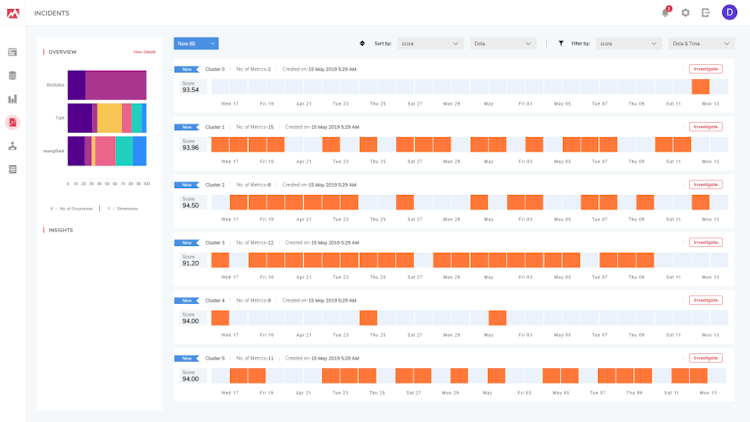Screen dimensions: 750x422
Task: Open the database icon in sidebar
Action: [x=13, y=75]
